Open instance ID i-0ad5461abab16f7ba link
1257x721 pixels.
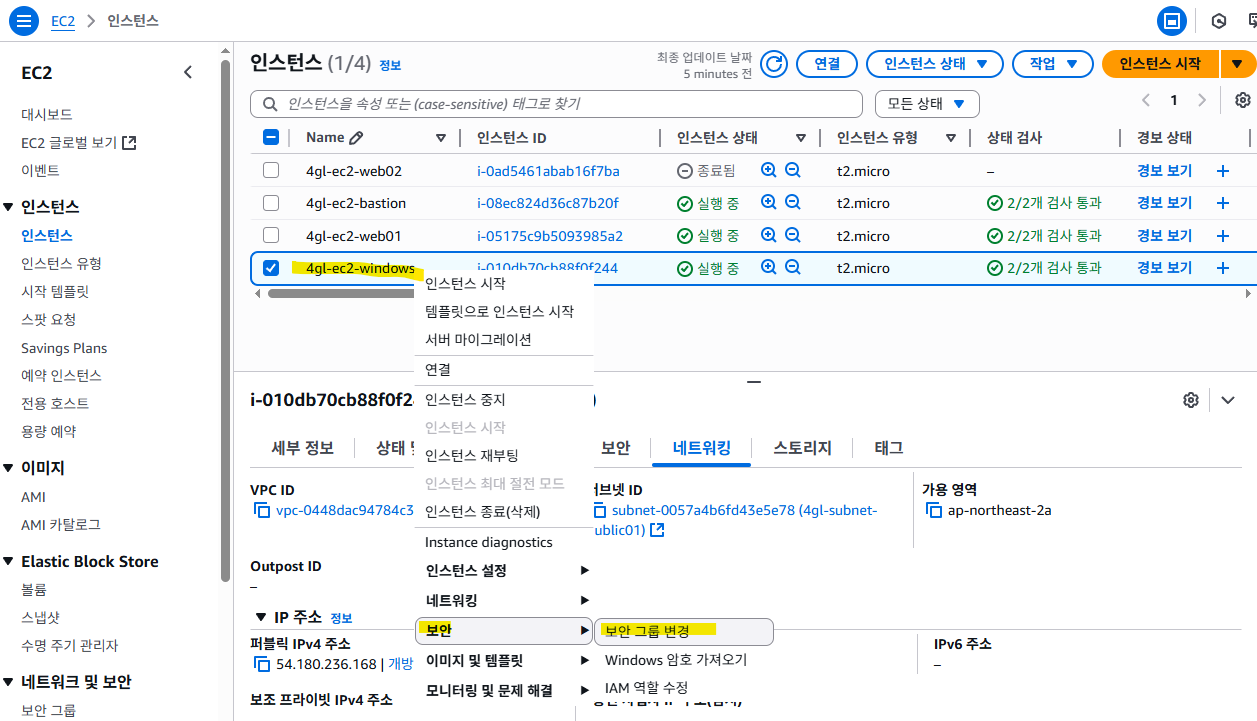click(x=548, y=171)
